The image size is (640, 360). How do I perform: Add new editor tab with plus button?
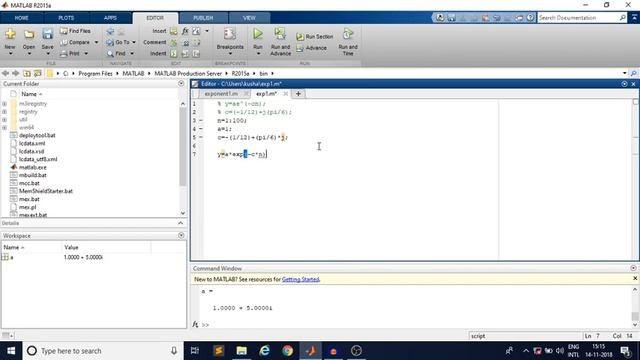coord(298,94)
